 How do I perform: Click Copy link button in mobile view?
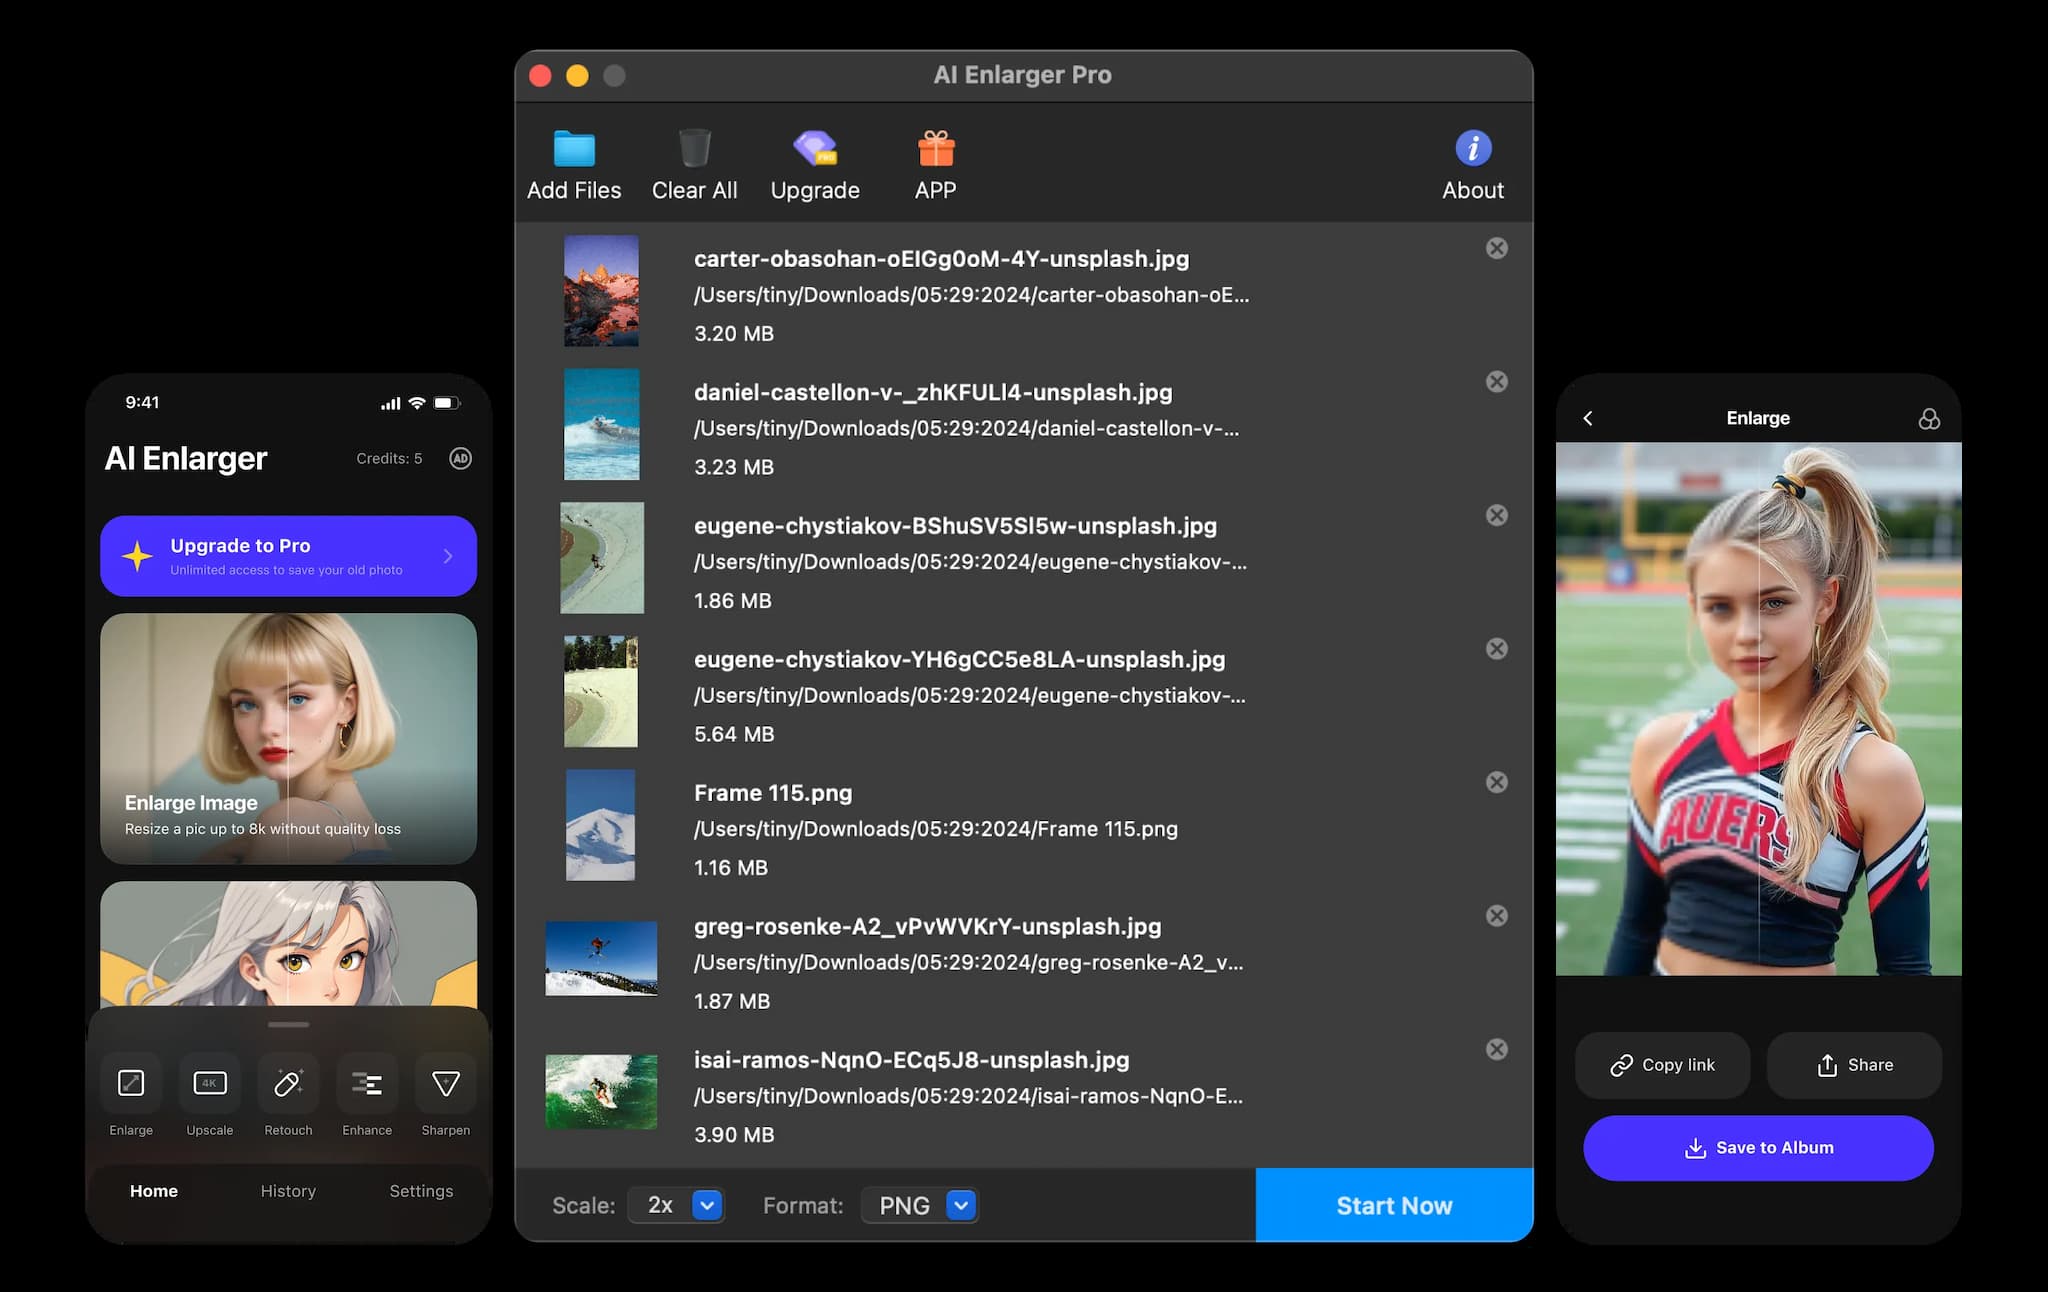(x=1664, y=1064)
